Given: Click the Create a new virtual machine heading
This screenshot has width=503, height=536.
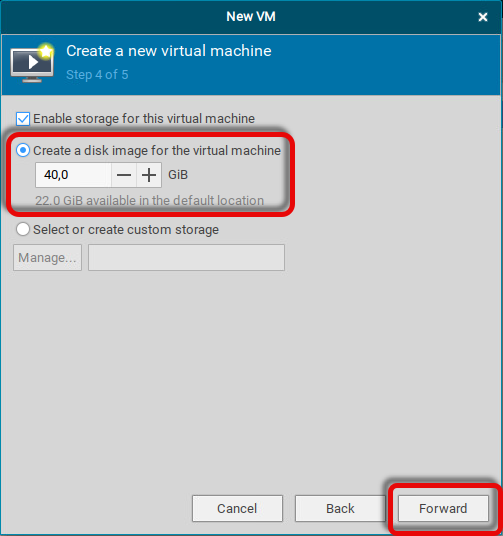Looking at the screenshot, I should click(x=169, y=51).
